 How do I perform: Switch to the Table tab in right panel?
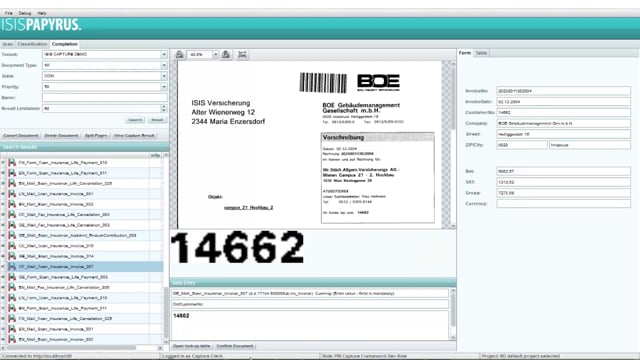(x=481, y=53)
